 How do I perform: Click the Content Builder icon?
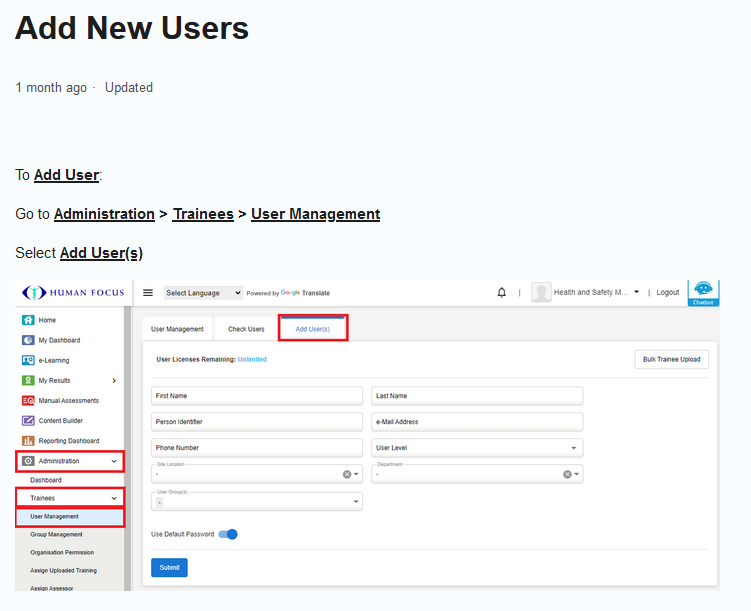tap(28, 421)
